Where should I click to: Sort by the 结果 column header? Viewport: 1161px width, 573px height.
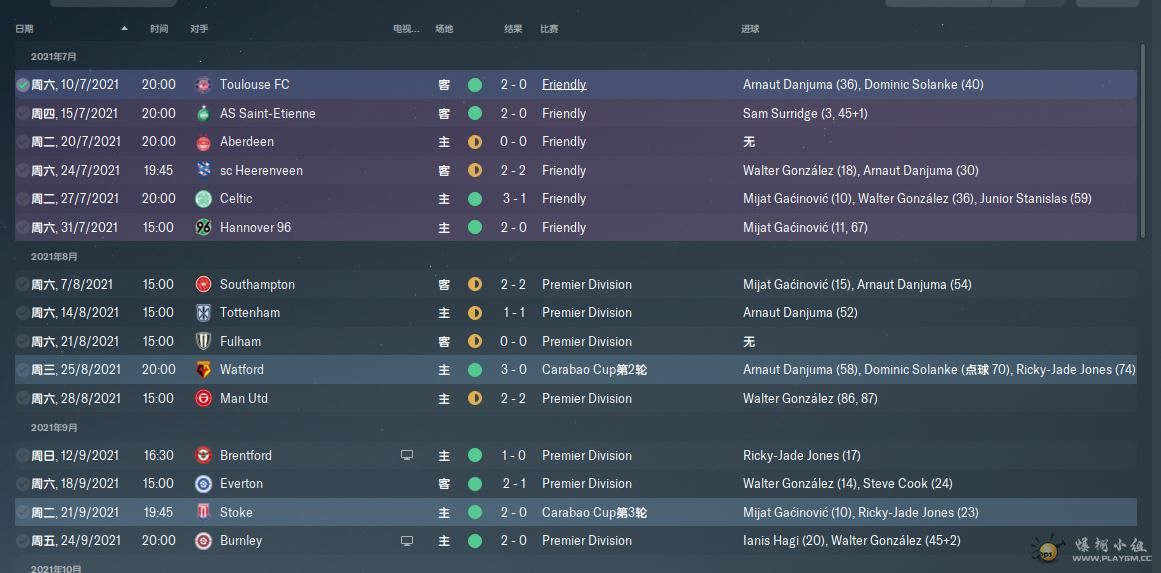(513, 29)
